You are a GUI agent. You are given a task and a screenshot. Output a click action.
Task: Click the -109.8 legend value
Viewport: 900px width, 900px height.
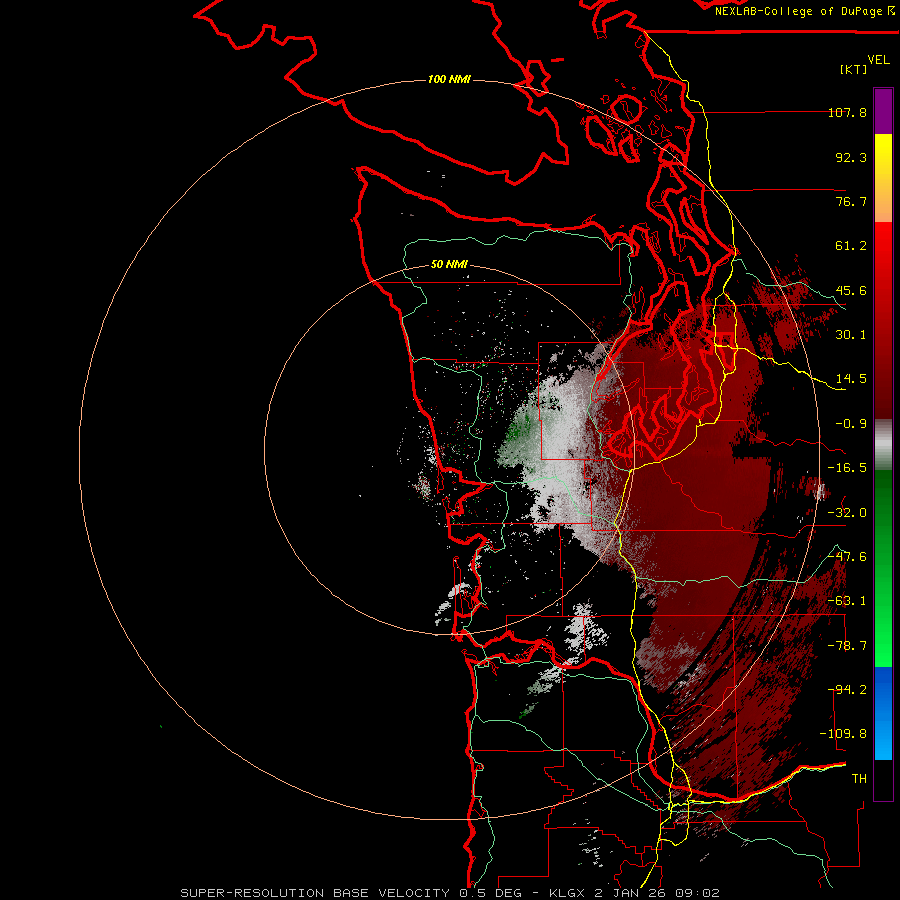pyautogui.click(x=843, y=734)
